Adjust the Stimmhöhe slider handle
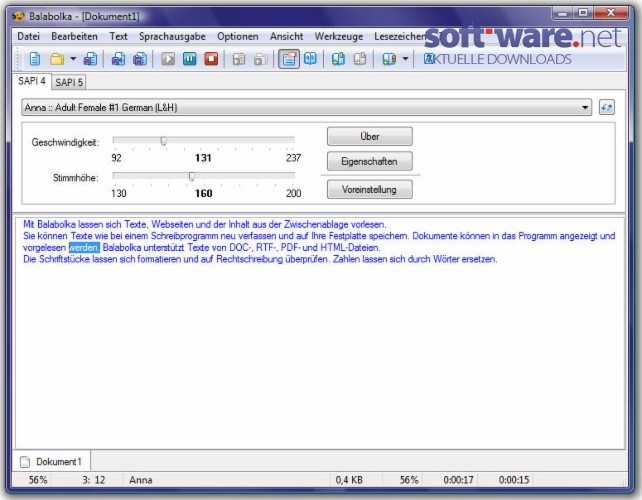The height and width of the screenshot is (500, 642). point(192,176)
